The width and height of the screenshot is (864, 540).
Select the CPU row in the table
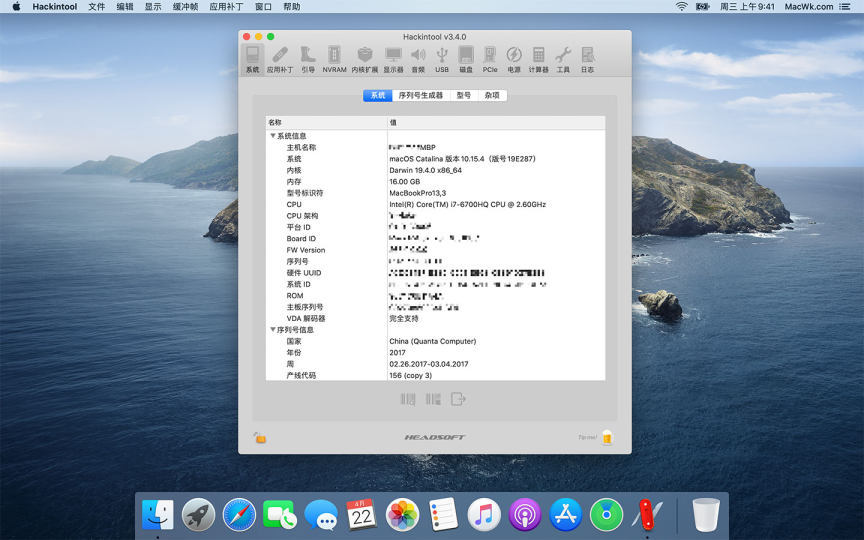[x=294, y=204]
